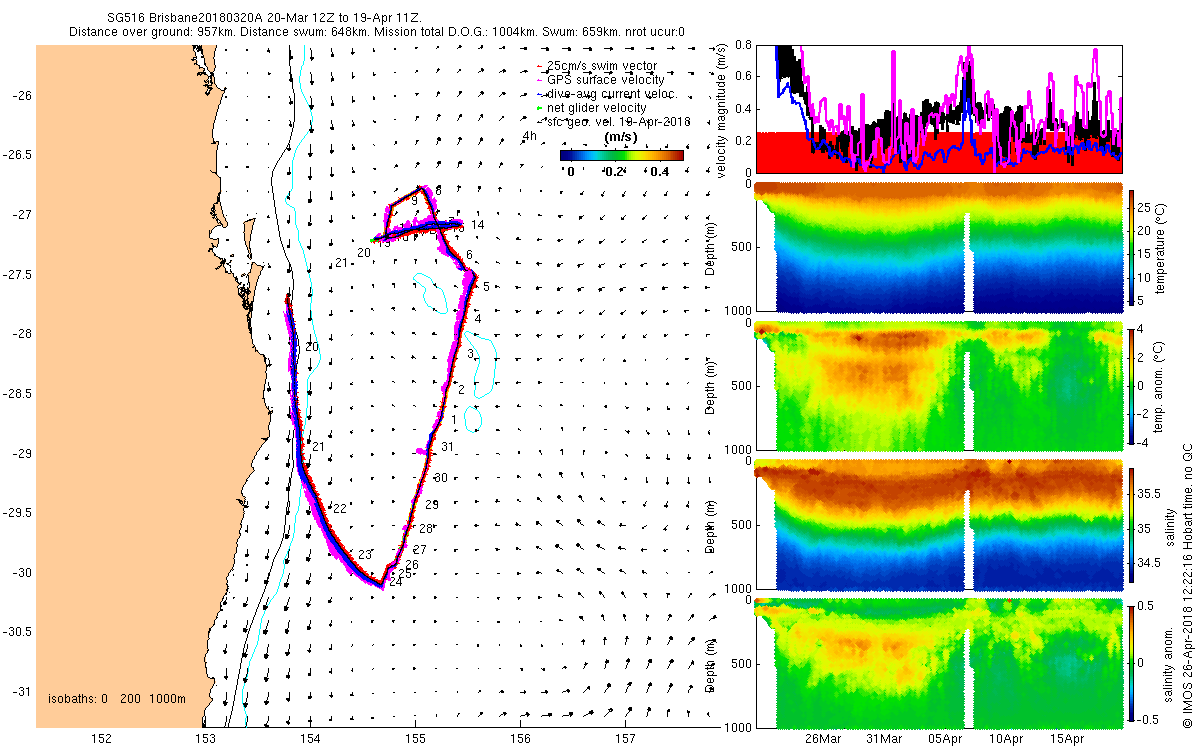Select the 'GPS surface velocity' legend entry
Viewport: 1200px width, 750px height.
pos(601,80)
